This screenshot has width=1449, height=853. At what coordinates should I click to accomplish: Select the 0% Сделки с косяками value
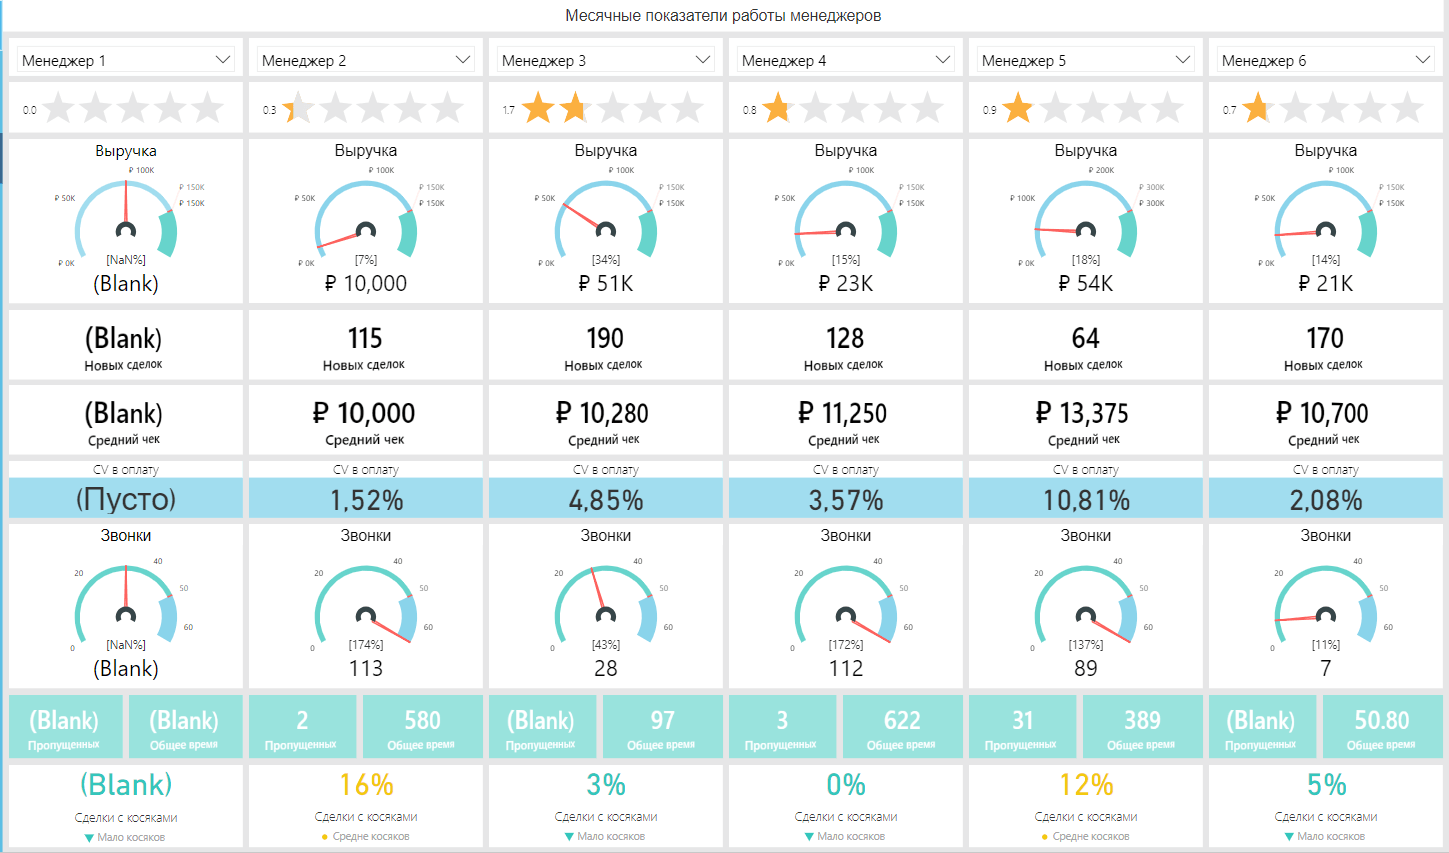pyautogui.click(x=846, y=785)
